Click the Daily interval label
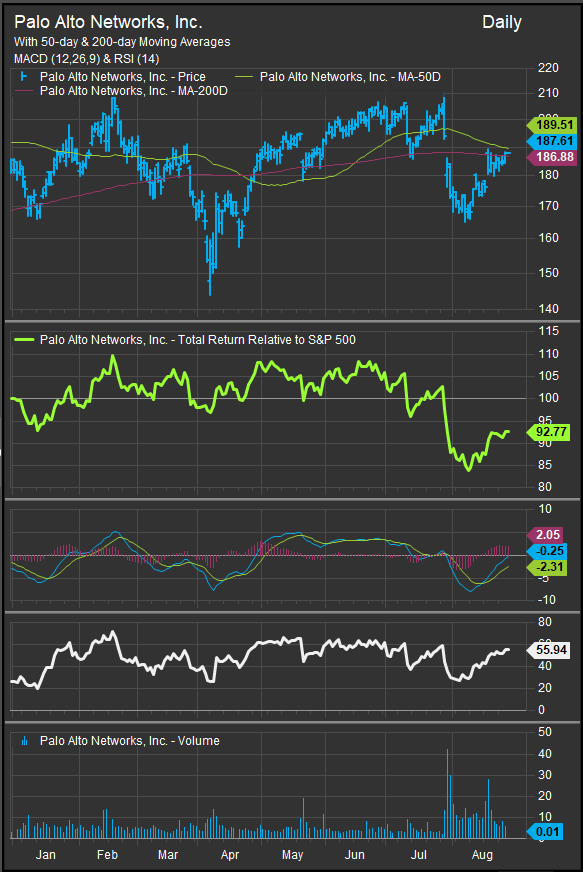 point(502,23)
